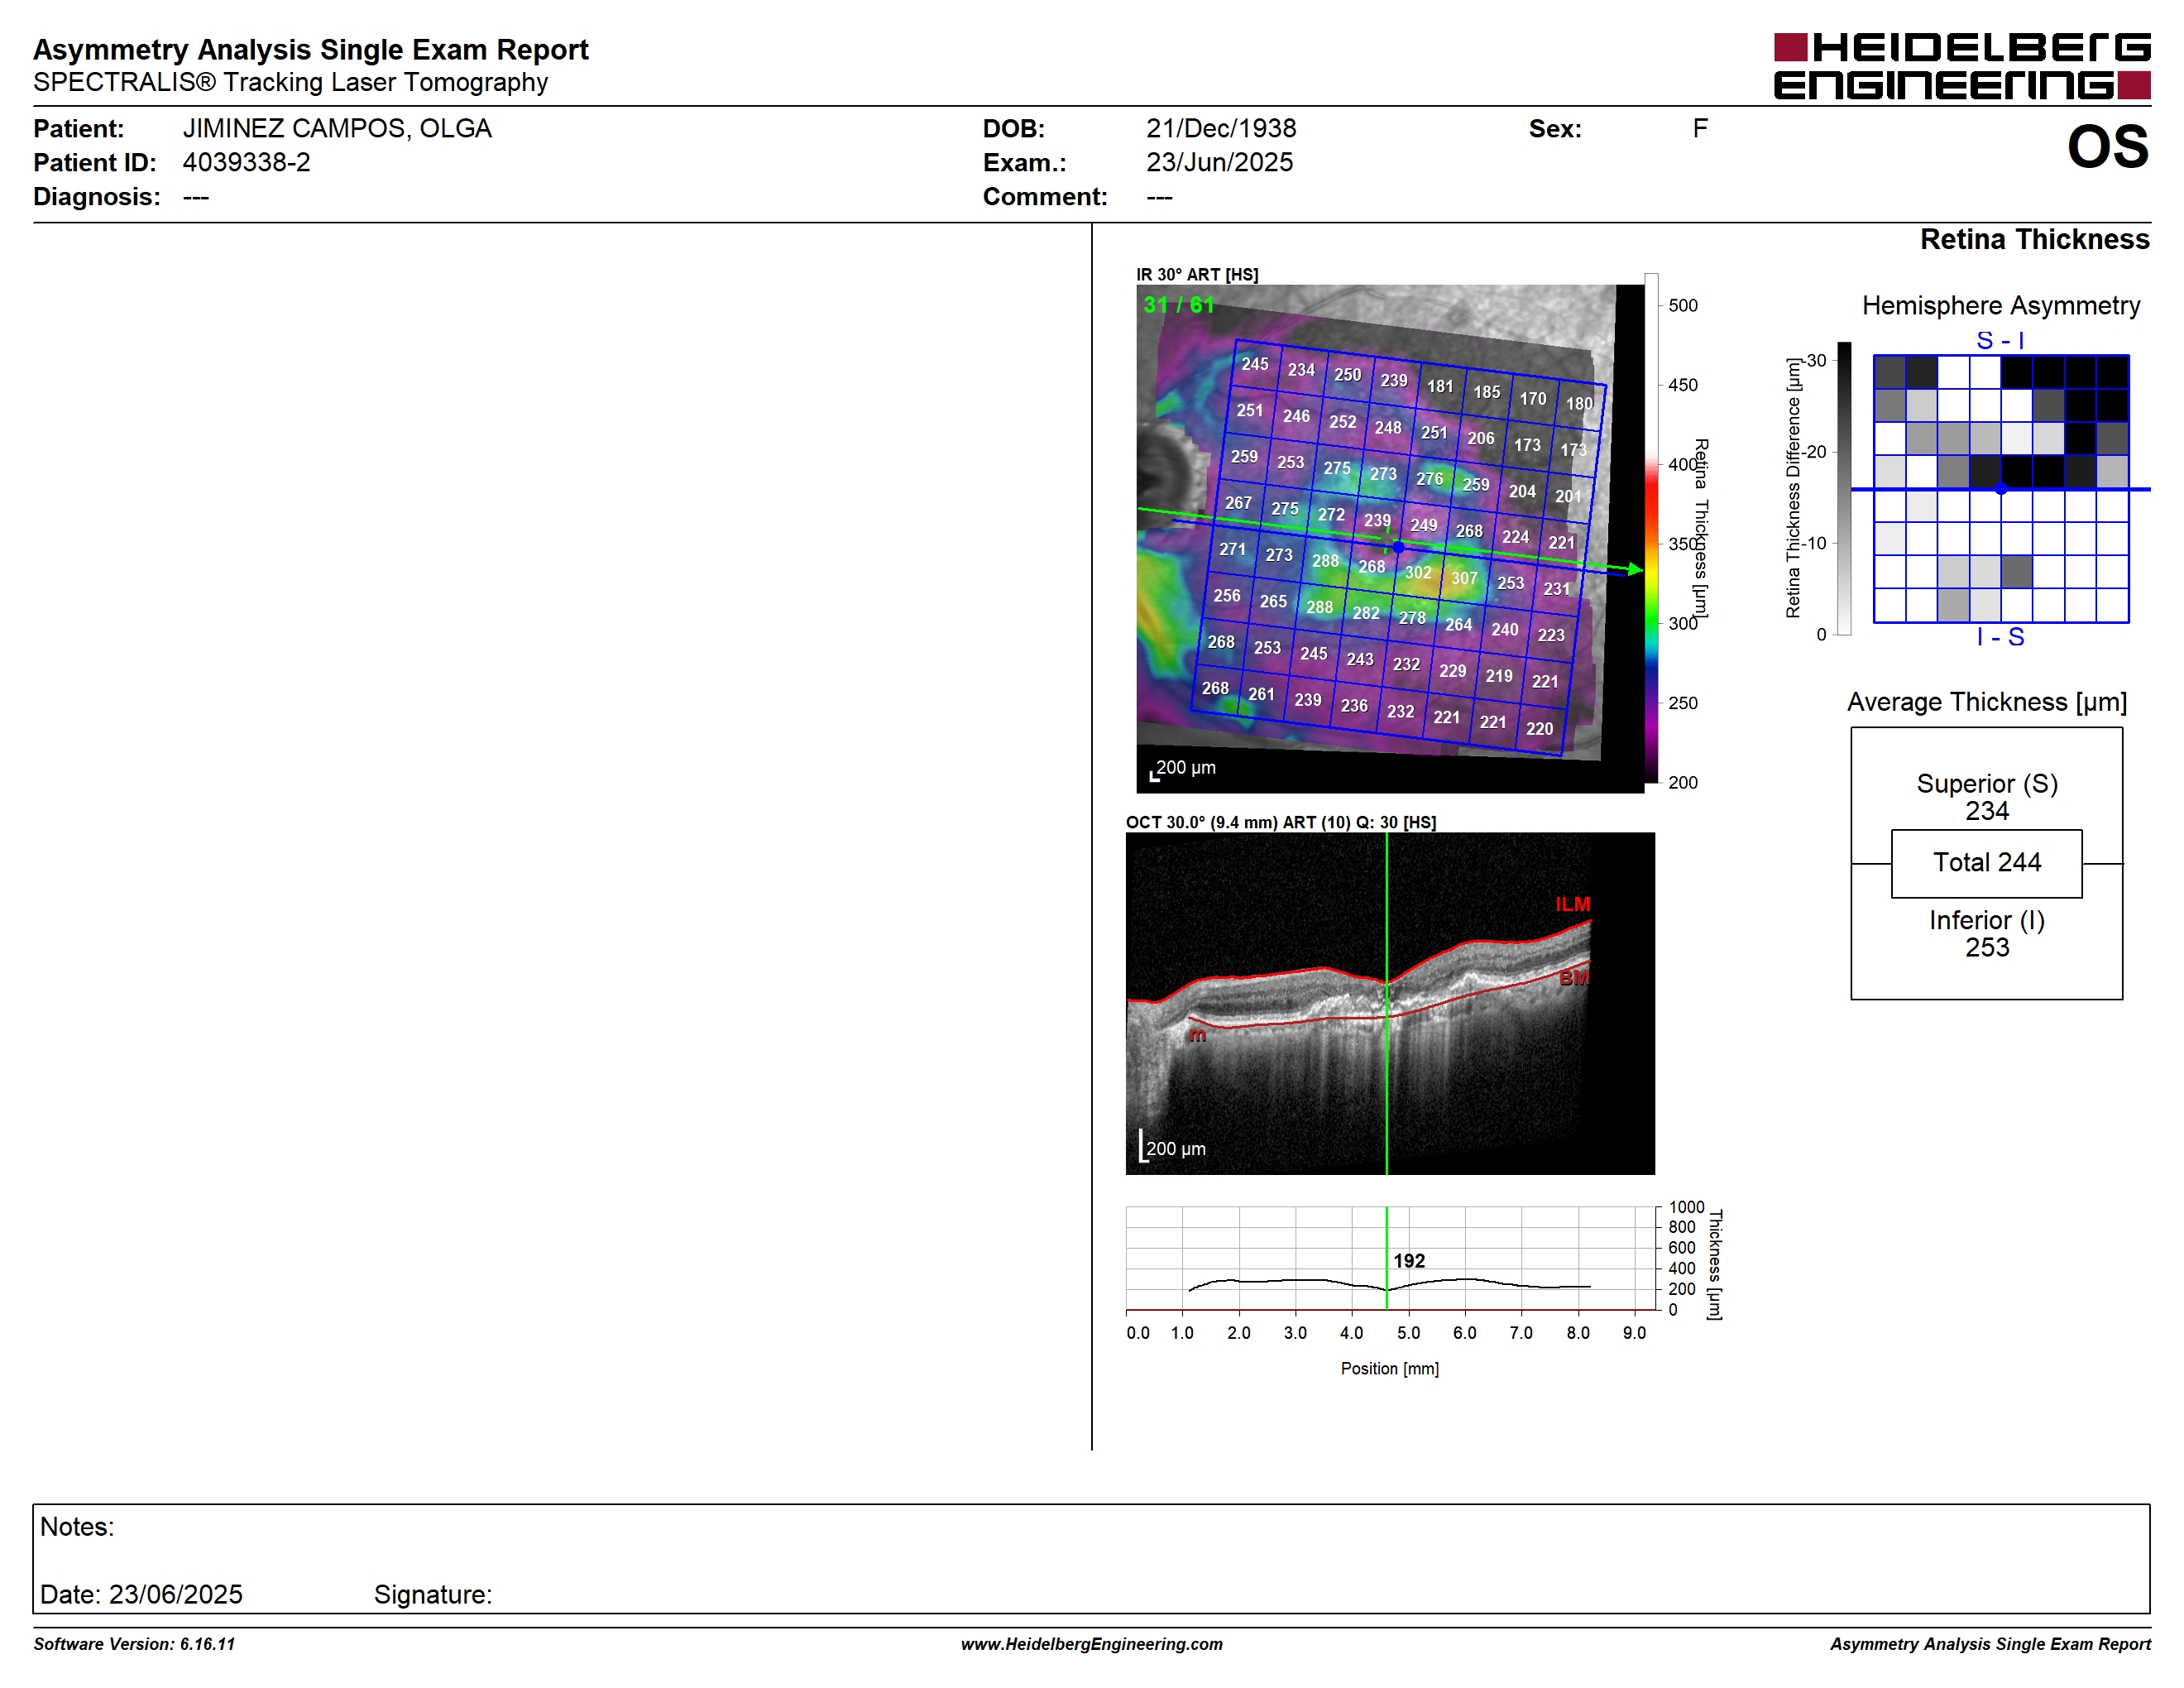
Task: Click the ILM label on the OCT scan
Action: click(x=1572, y=904)
